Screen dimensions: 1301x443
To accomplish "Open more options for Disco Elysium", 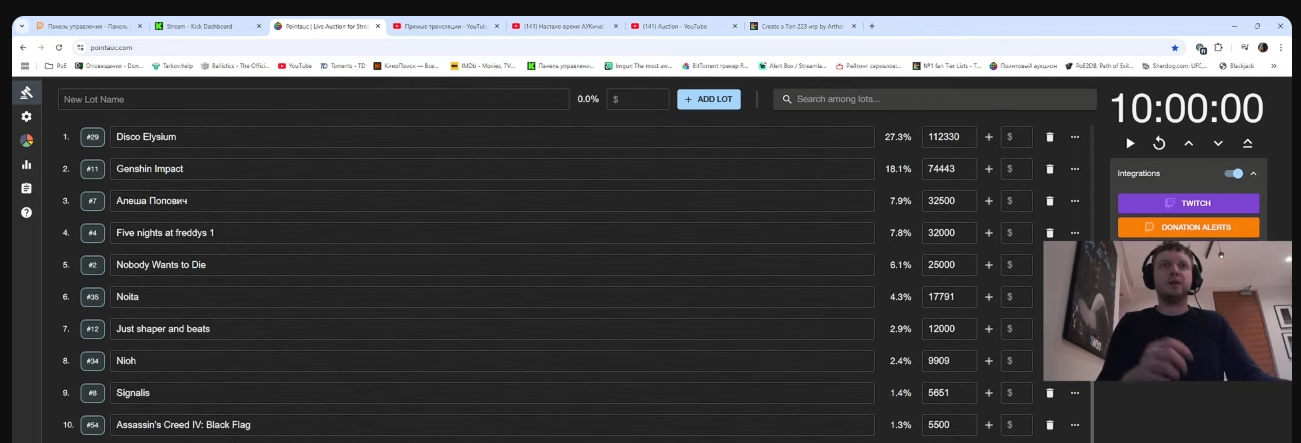I will click(x=1075, y=137).
